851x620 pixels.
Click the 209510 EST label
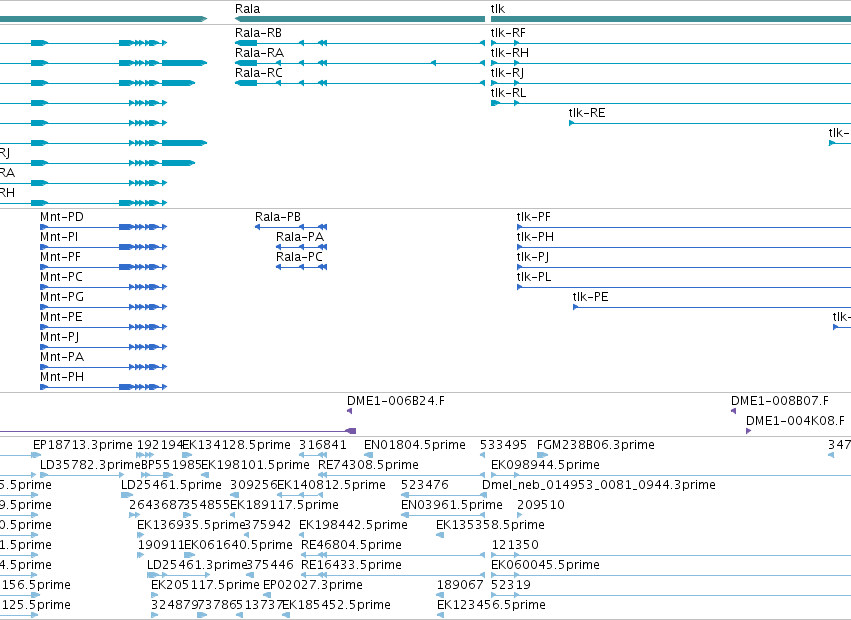coord(541,505)
